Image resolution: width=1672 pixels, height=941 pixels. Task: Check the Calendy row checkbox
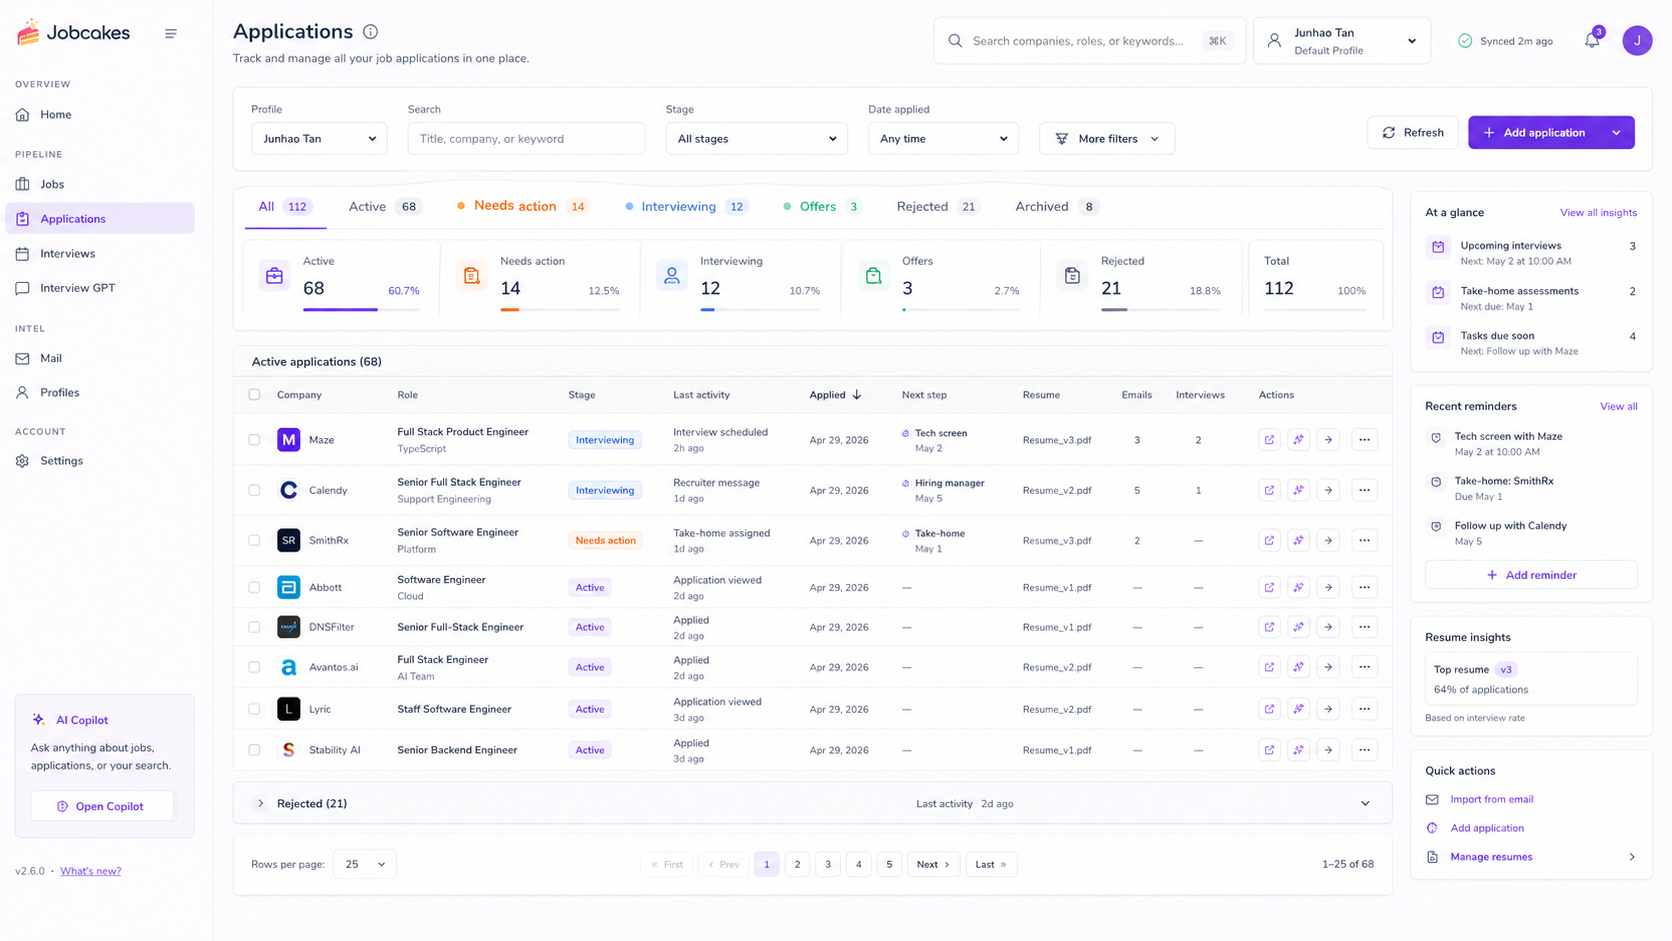coord(254,490)
